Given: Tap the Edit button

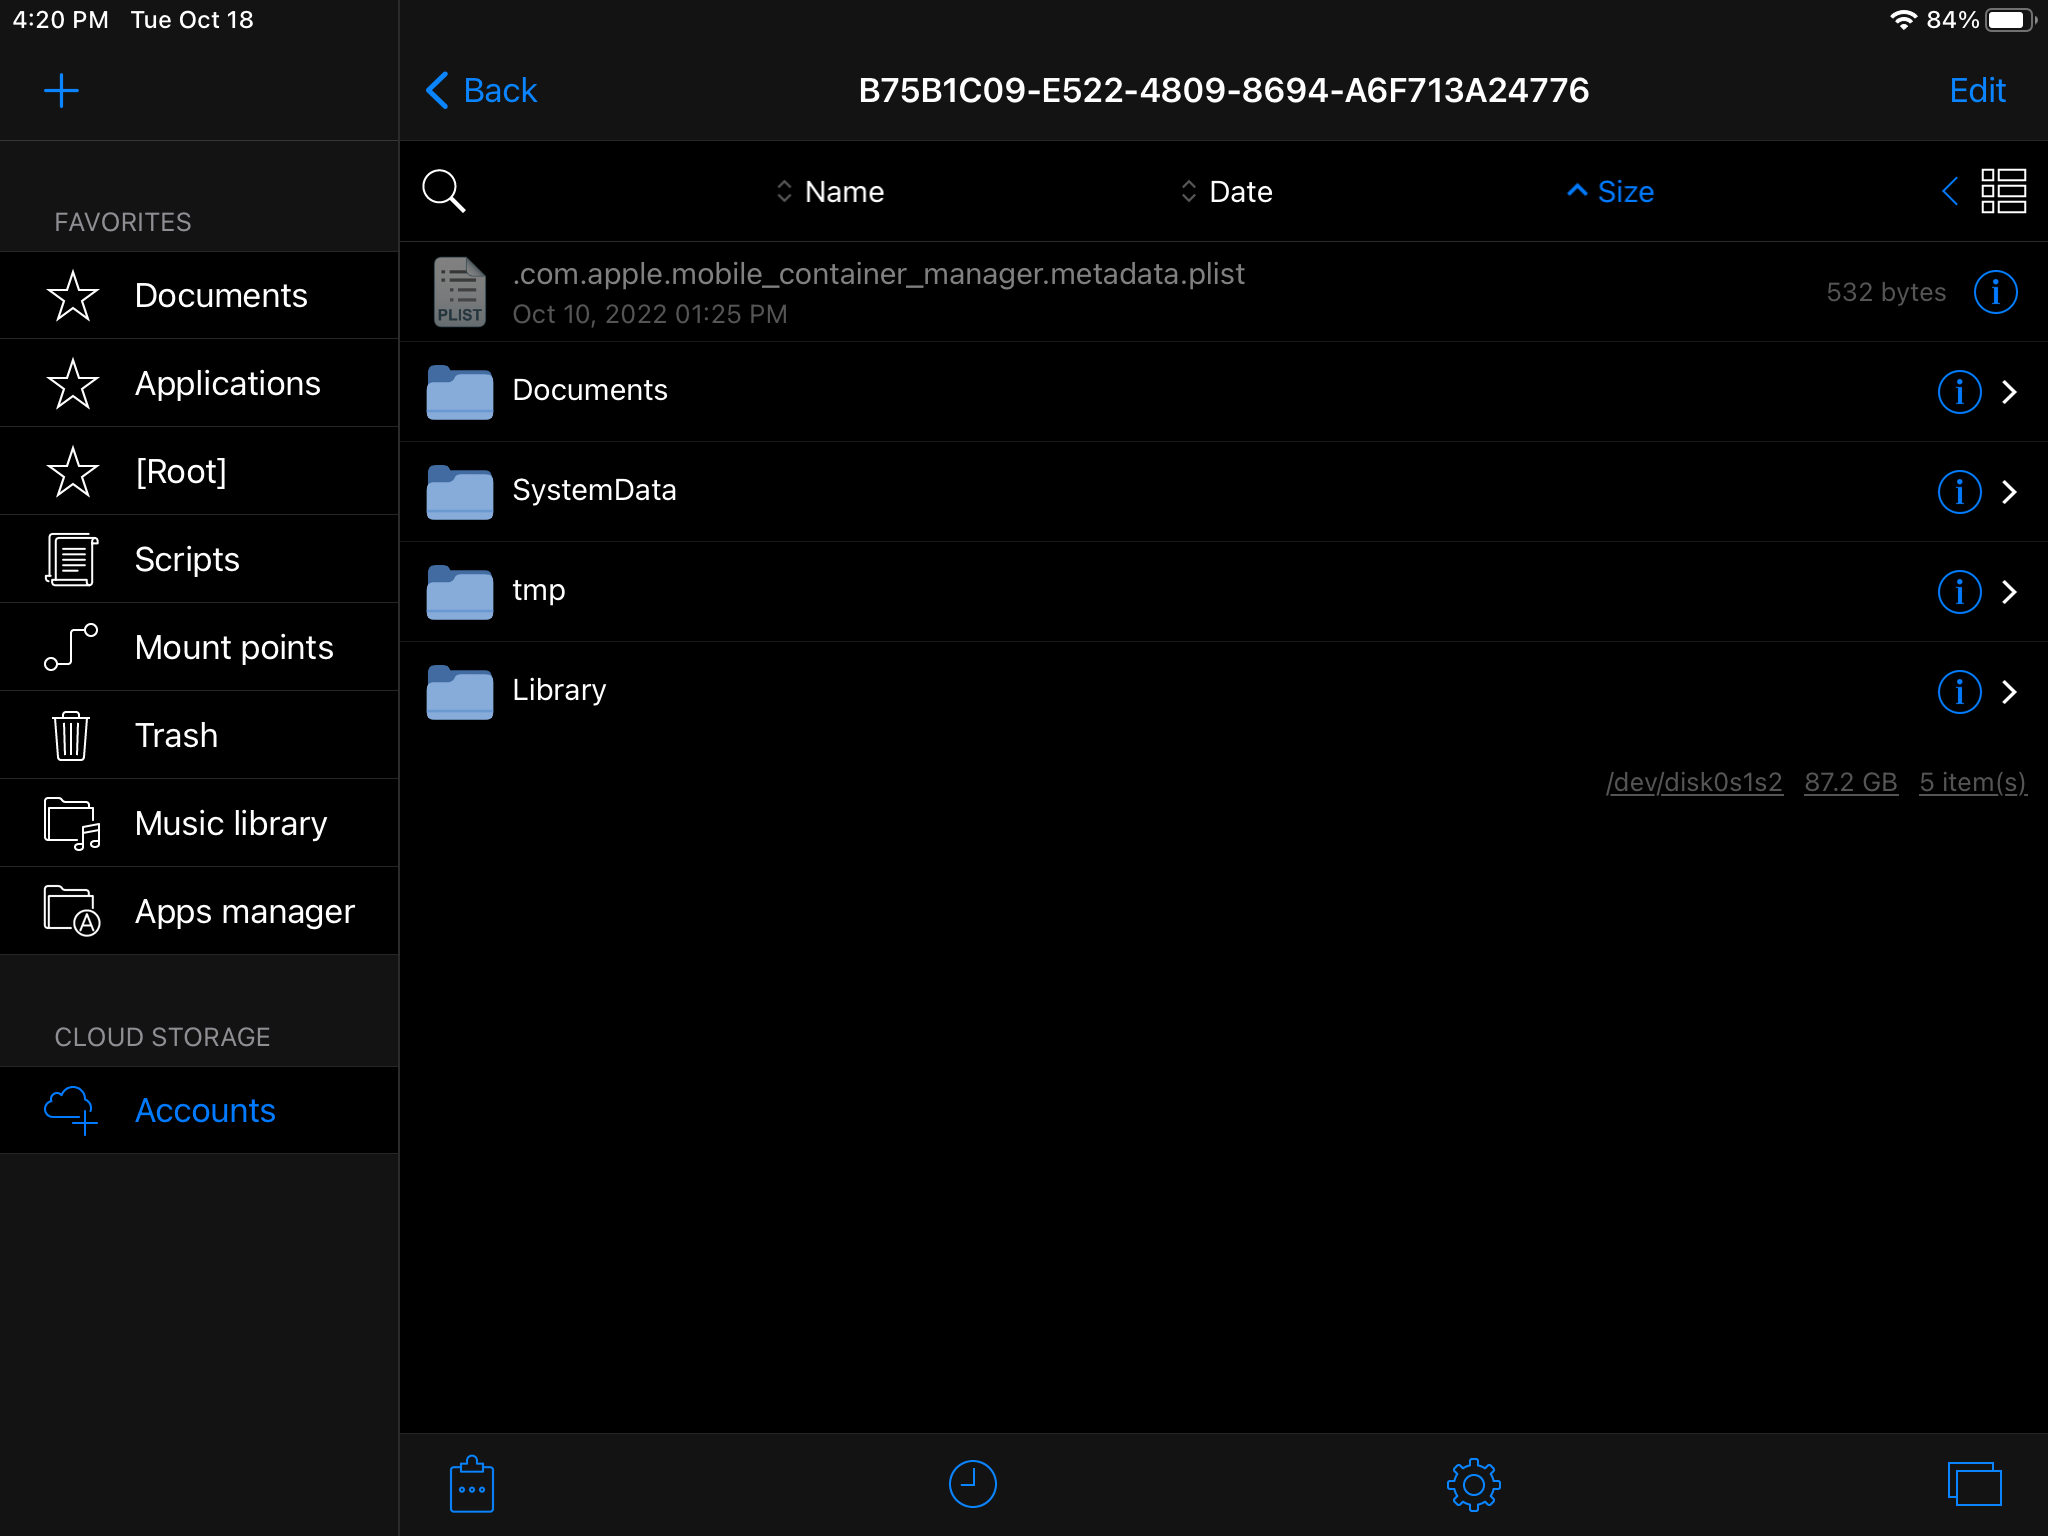Looking at the screenshot, I should (1976, 90).
